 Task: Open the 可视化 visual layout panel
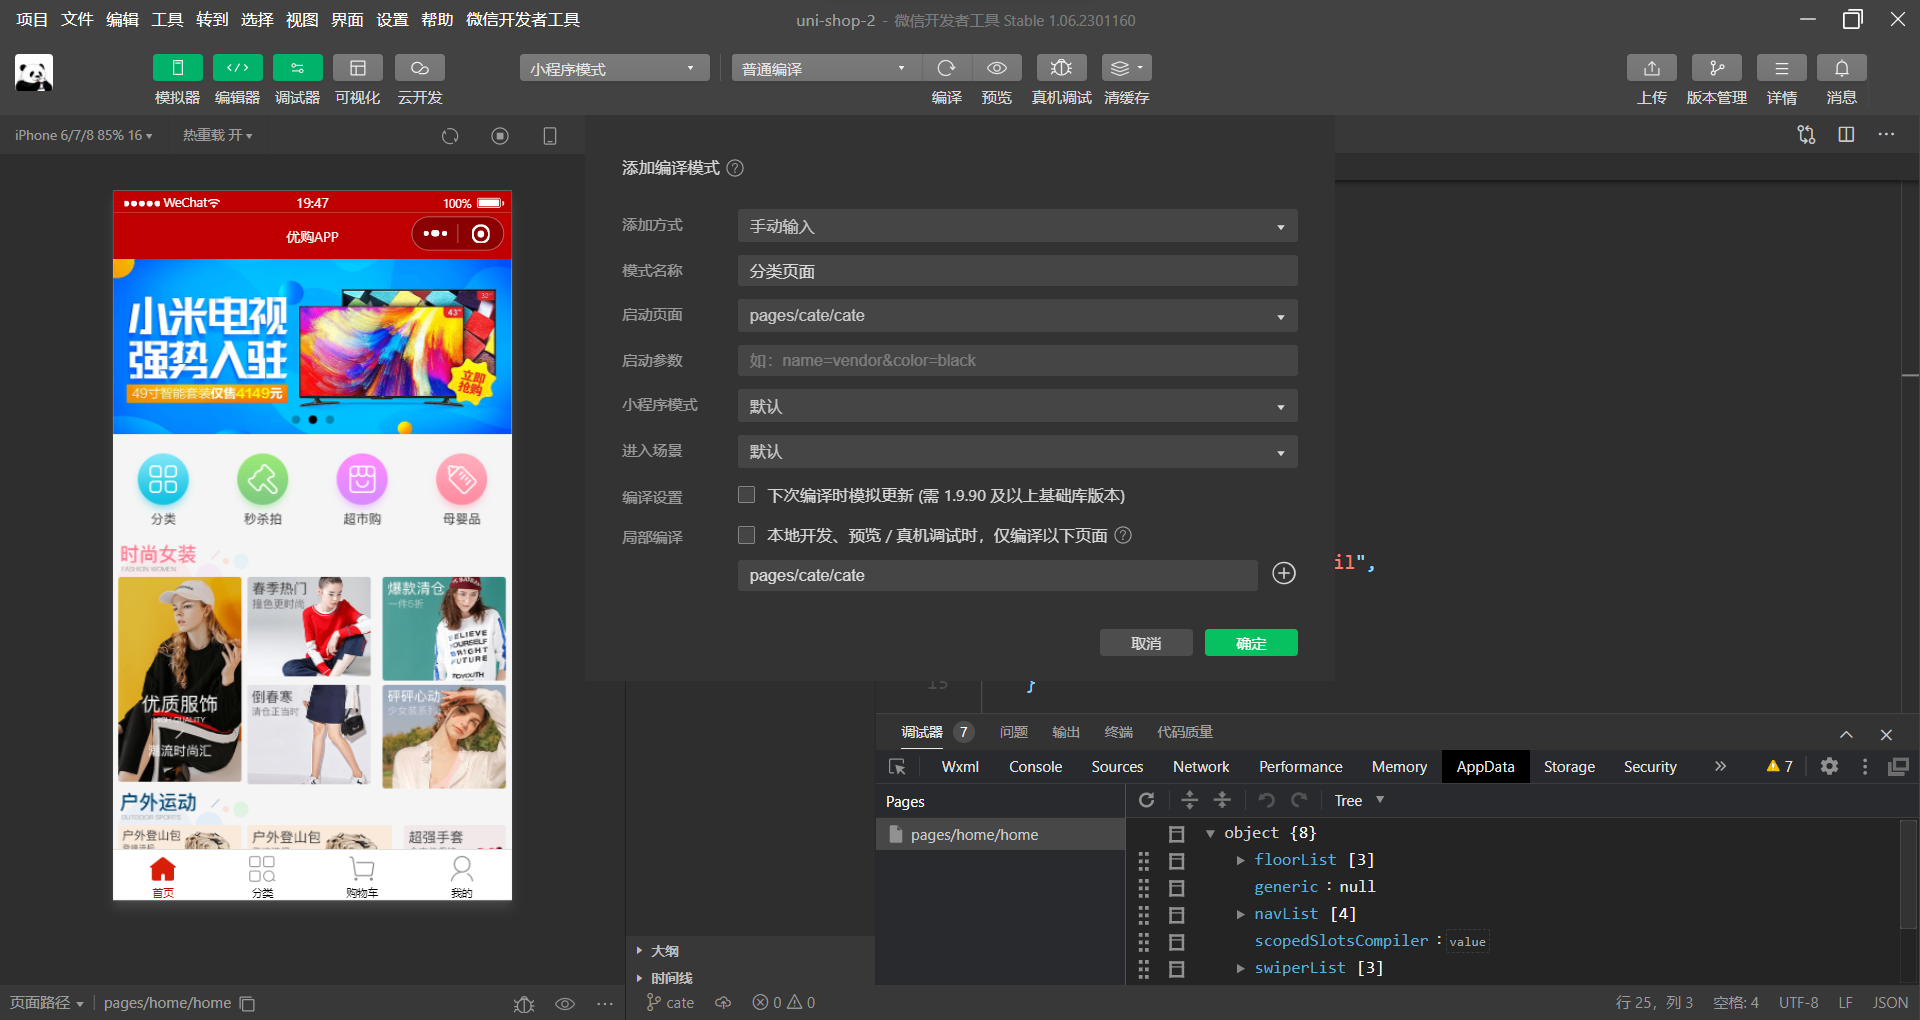[357, 68]
